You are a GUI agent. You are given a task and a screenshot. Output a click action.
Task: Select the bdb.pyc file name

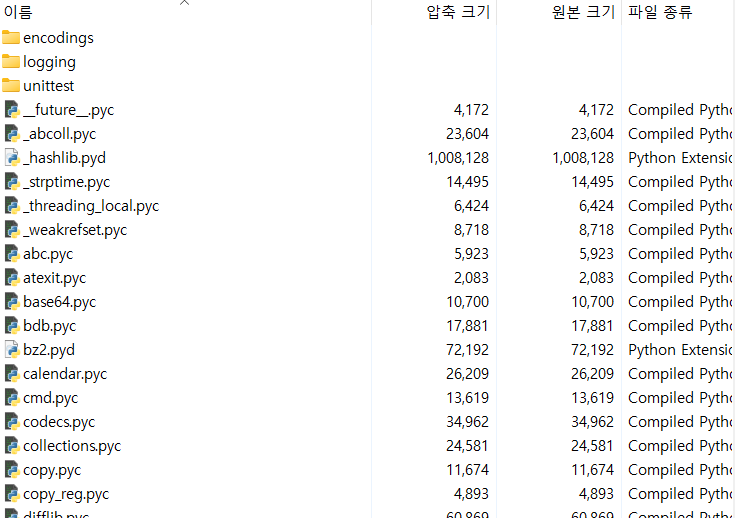49,326
